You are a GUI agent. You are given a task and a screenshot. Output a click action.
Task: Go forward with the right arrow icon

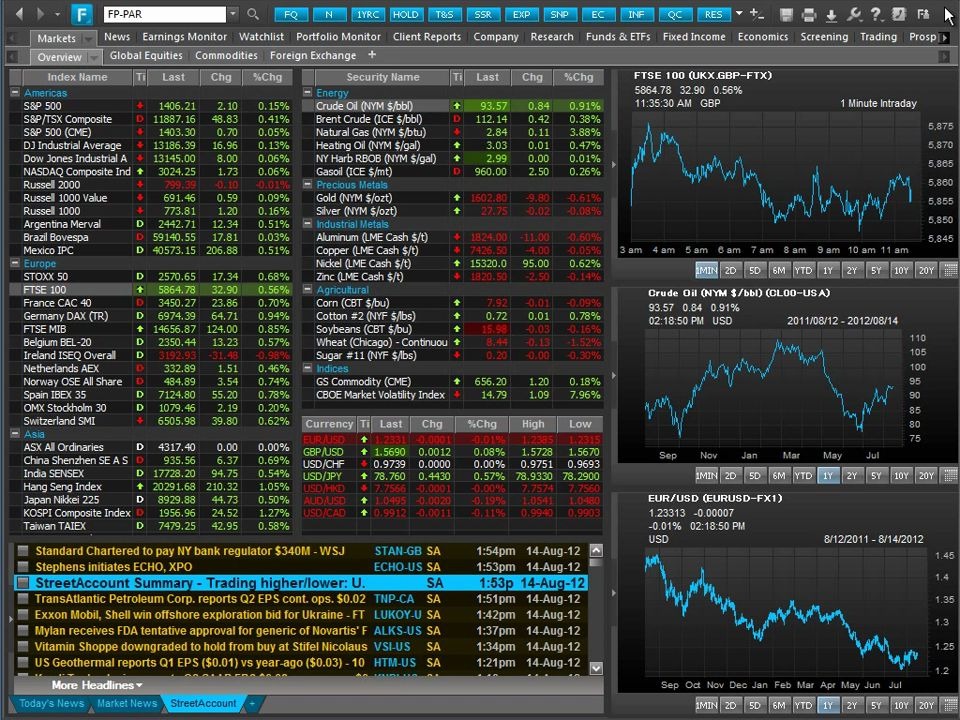40,13
